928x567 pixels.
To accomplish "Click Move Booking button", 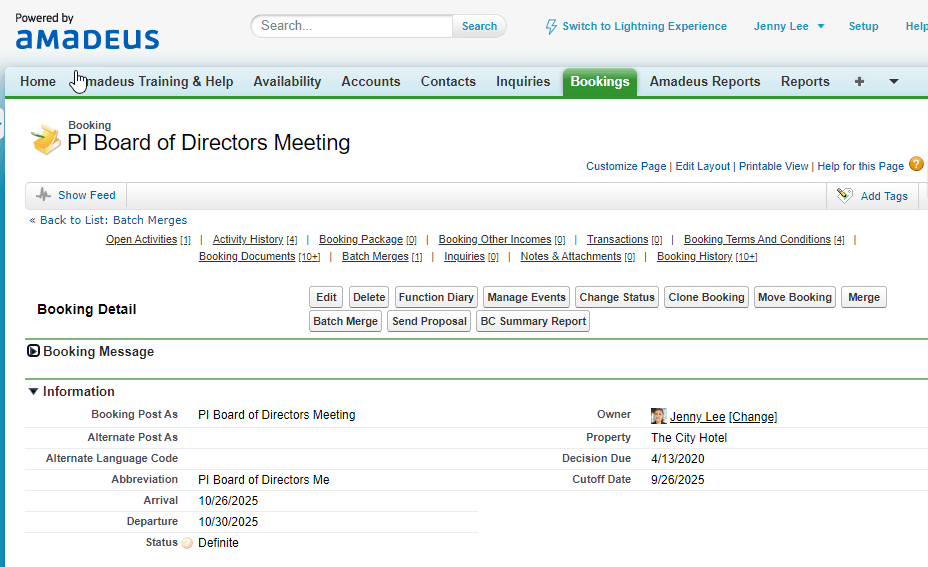I will click(x=795, y=297).
